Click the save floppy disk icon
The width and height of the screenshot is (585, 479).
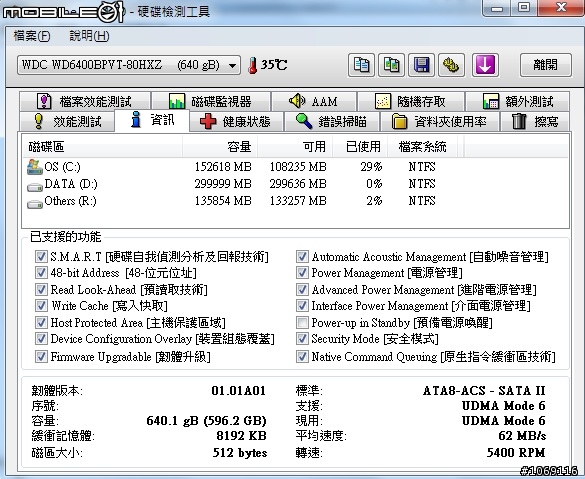(x=421, y=65)
